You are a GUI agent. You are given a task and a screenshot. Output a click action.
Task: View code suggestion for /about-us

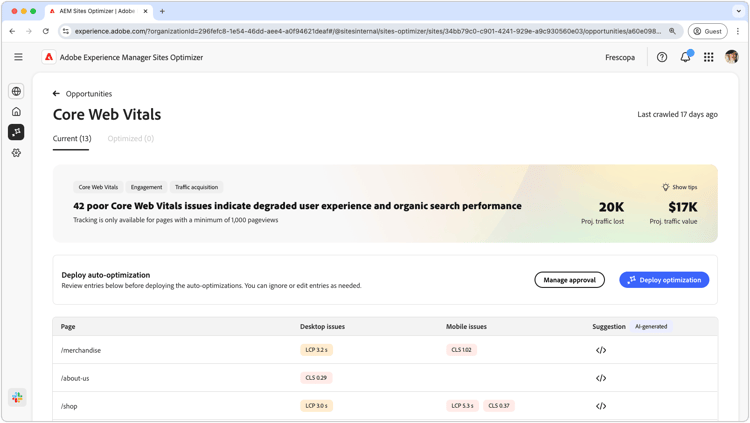click(601, 378)
